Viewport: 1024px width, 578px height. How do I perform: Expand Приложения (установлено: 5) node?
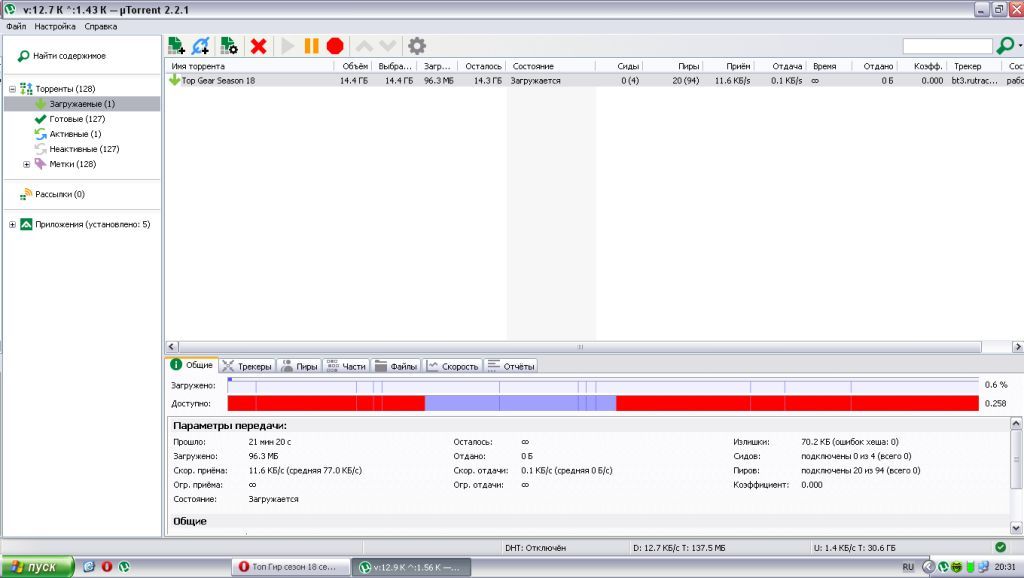(x=12, y=224)
